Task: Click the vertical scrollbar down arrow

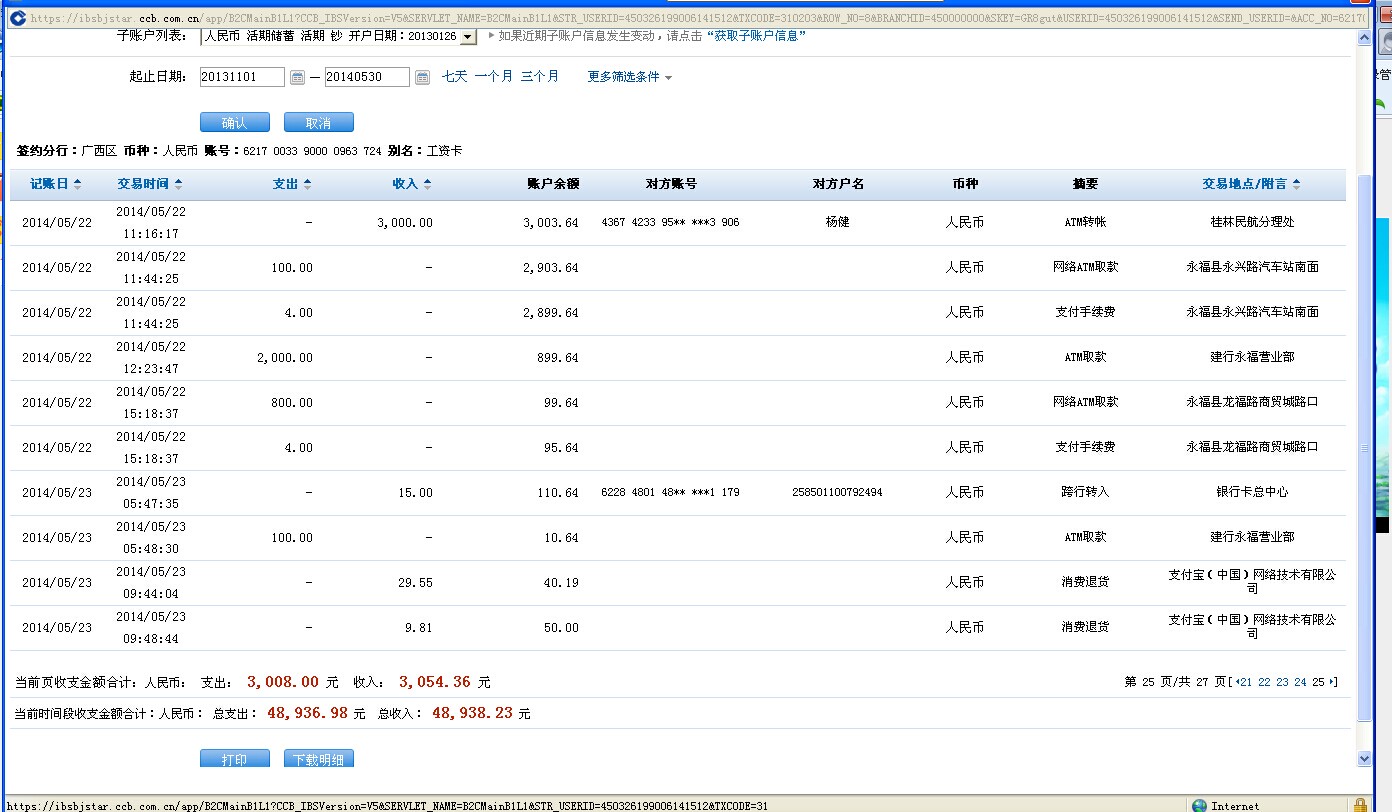Action: pyautogui.click(x=1365, y=759)
